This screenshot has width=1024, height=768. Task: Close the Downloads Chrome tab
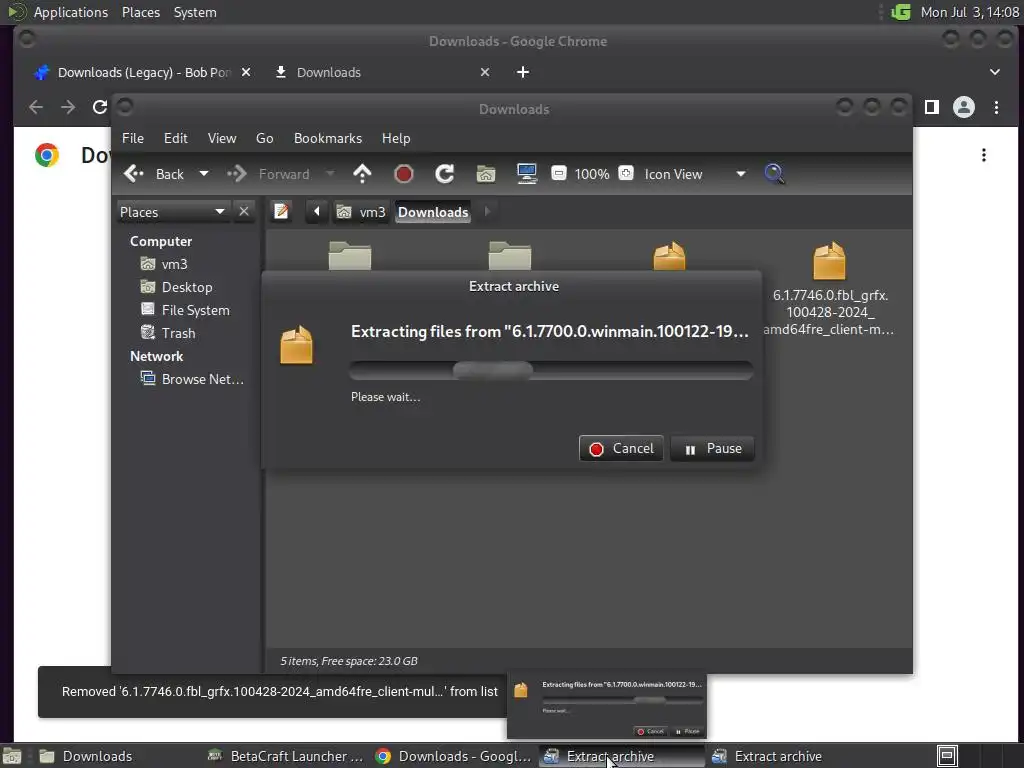[485, 72]
